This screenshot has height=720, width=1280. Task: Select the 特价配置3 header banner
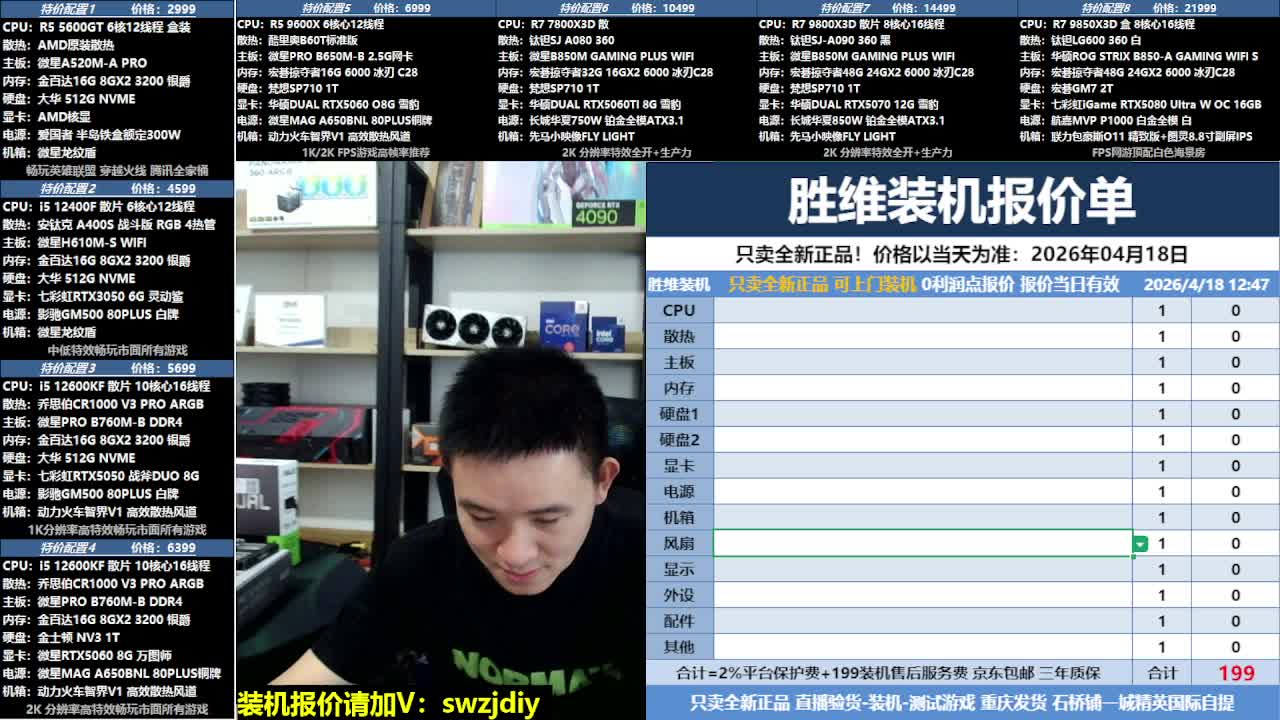coord(117,368)
